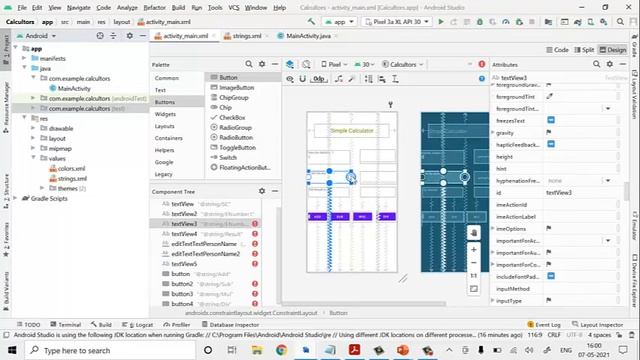Image resolution: width=640 pixels, height=360 pixels.
Task: Open Search Everywhere magnifier in top toolbar
Action: (620, 22)
